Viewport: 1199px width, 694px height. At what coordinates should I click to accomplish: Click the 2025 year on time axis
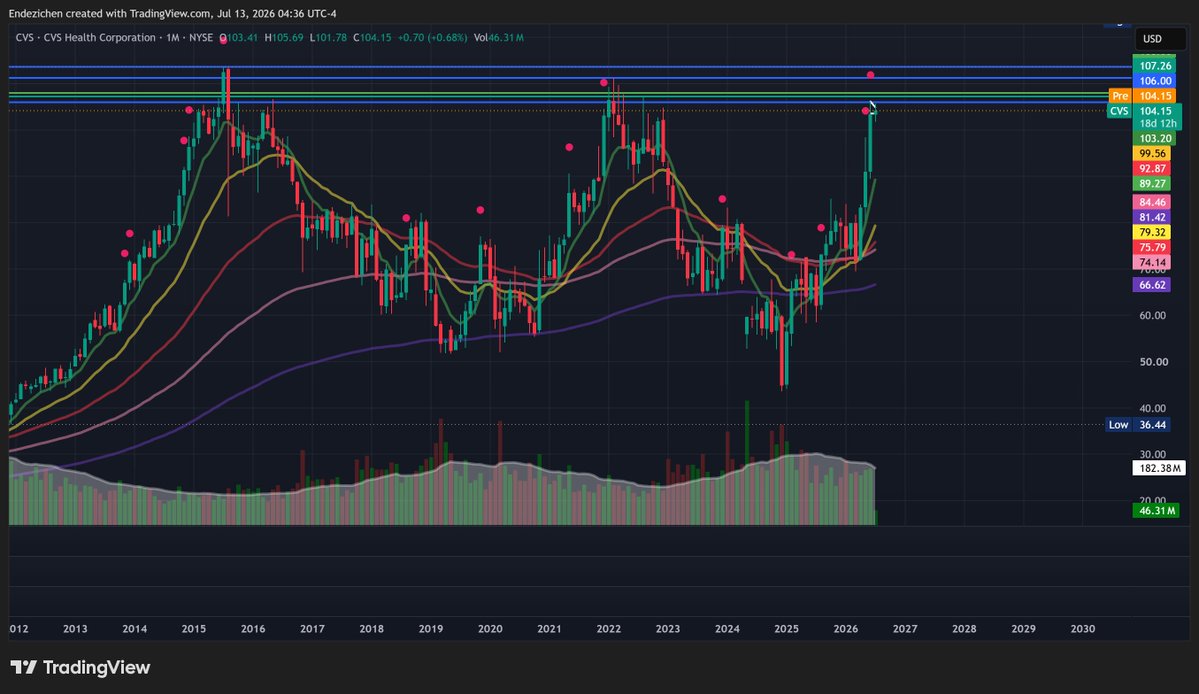786,628
